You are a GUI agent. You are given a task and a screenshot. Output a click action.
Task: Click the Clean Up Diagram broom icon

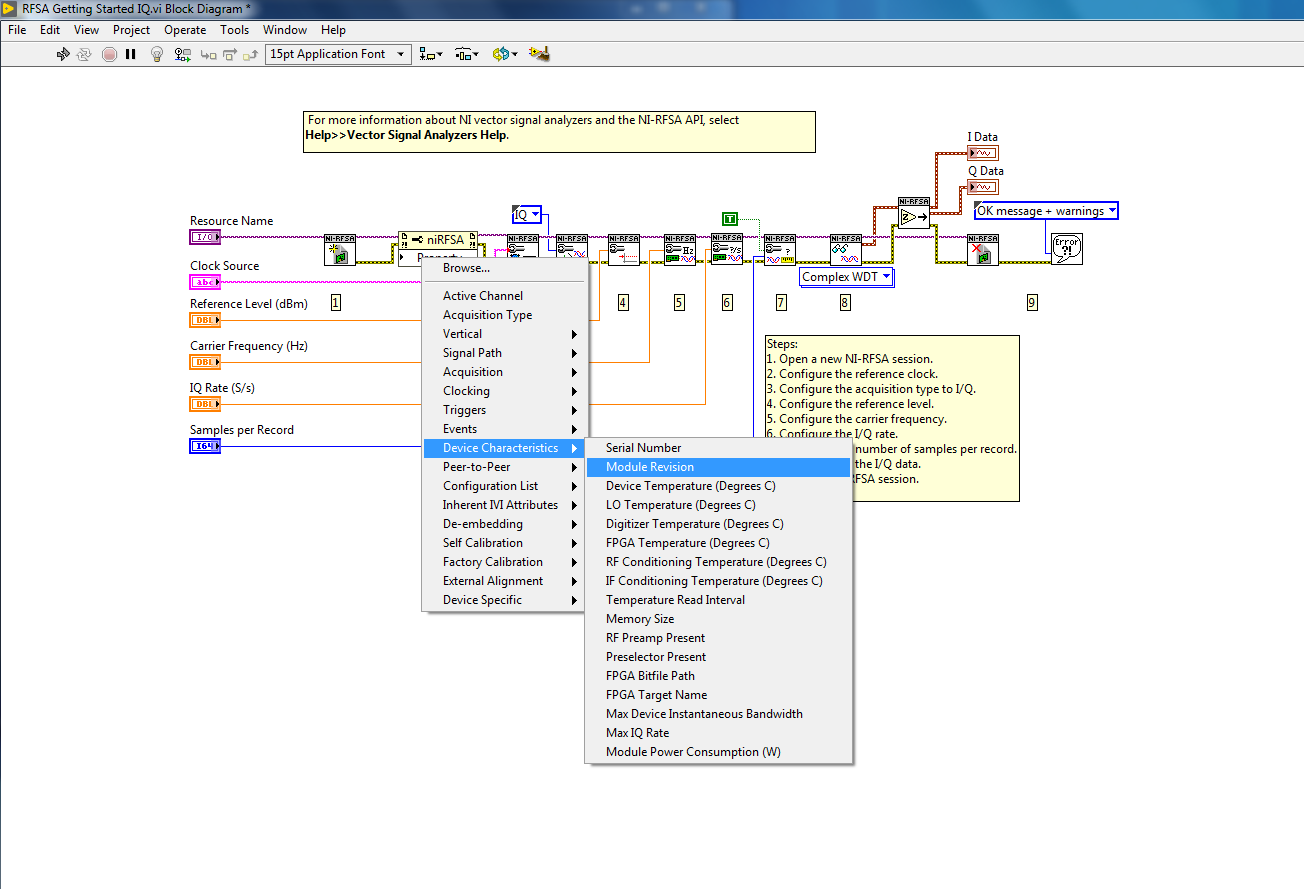[540, 54]
